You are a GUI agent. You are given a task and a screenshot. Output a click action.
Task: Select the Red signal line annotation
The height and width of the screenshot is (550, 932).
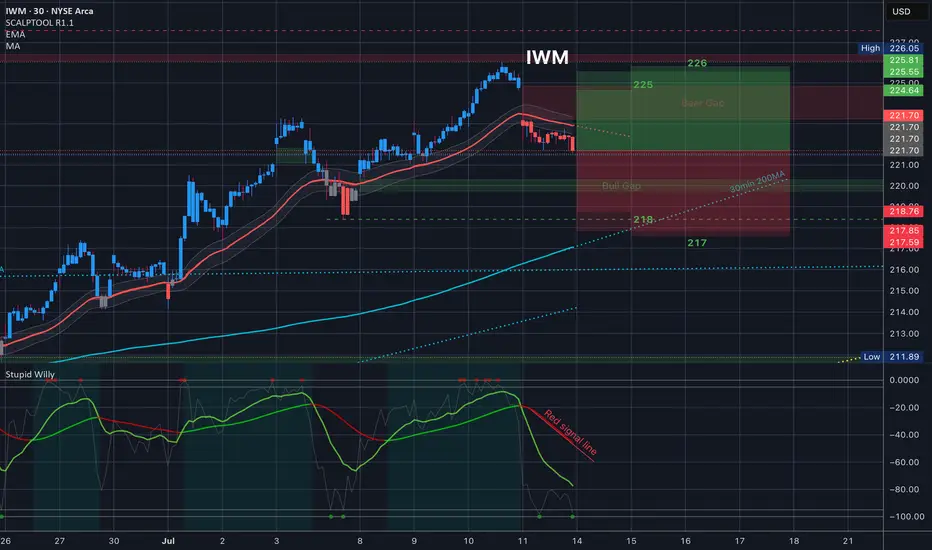[x=569, y=433]
